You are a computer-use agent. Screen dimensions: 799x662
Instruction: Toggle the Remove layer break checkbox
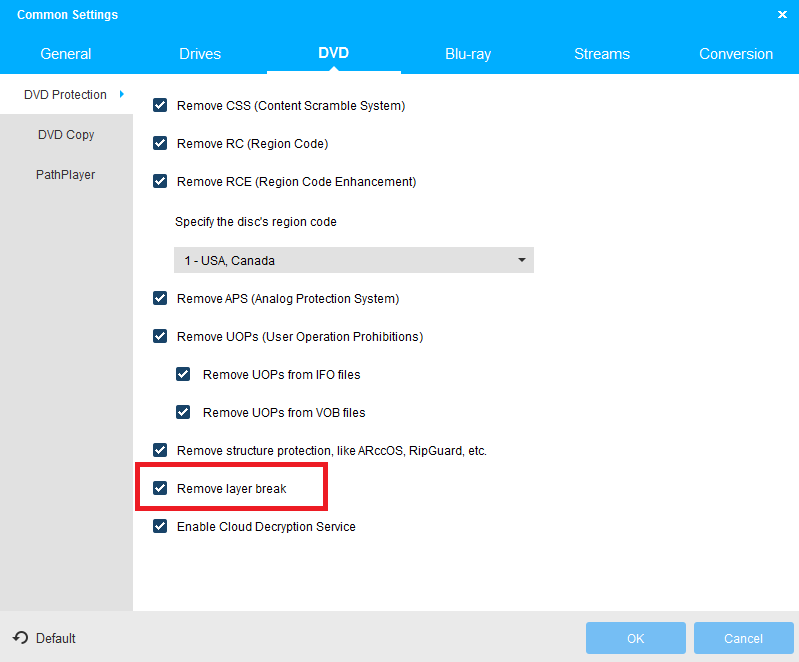(x=160, y=488)
